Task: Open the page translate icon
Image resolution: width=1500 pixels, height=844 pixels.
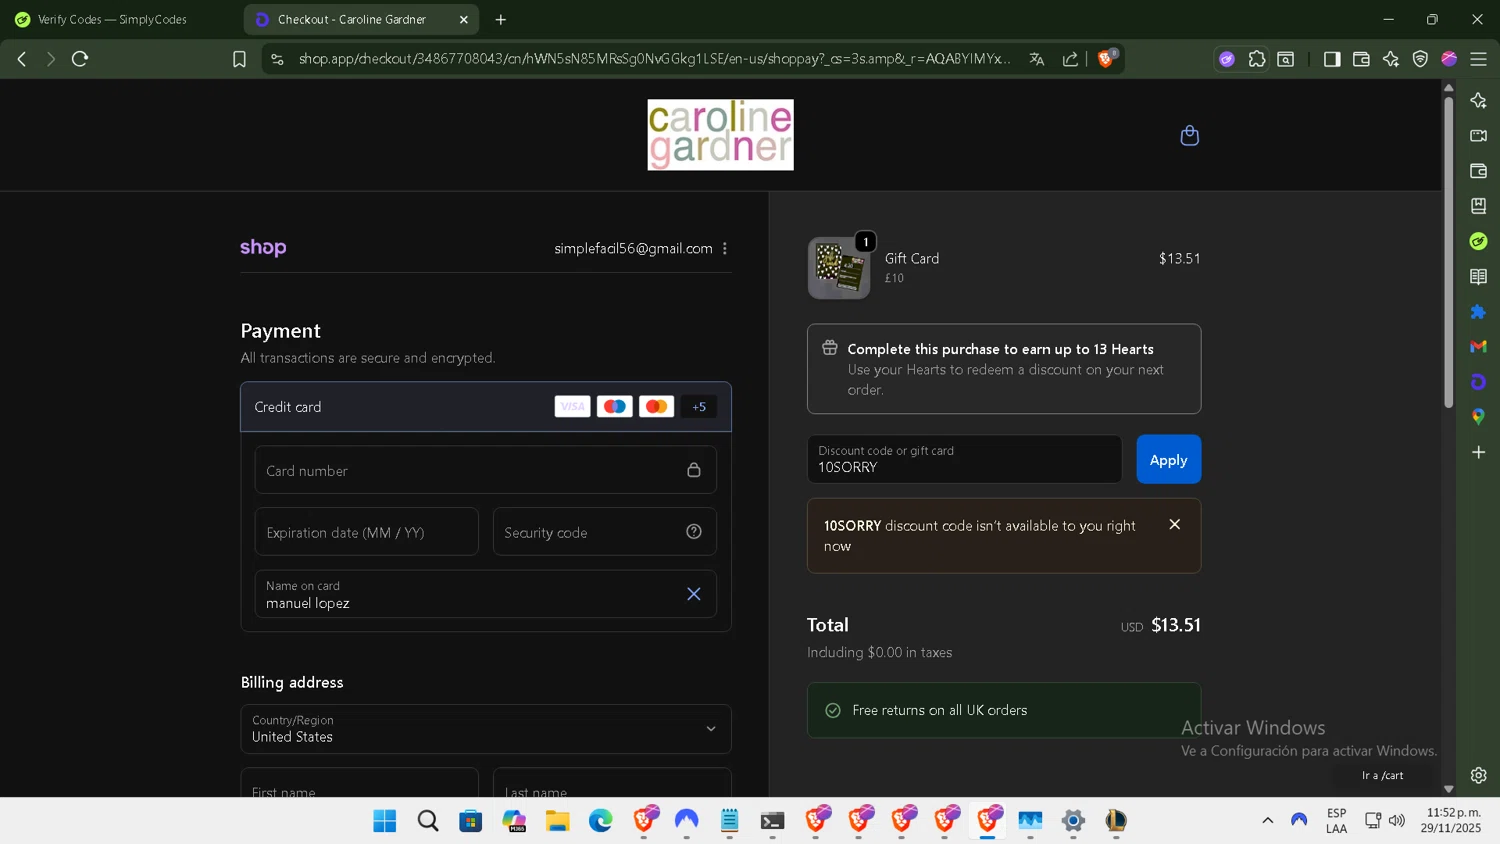Action: tap(1037, 59)
